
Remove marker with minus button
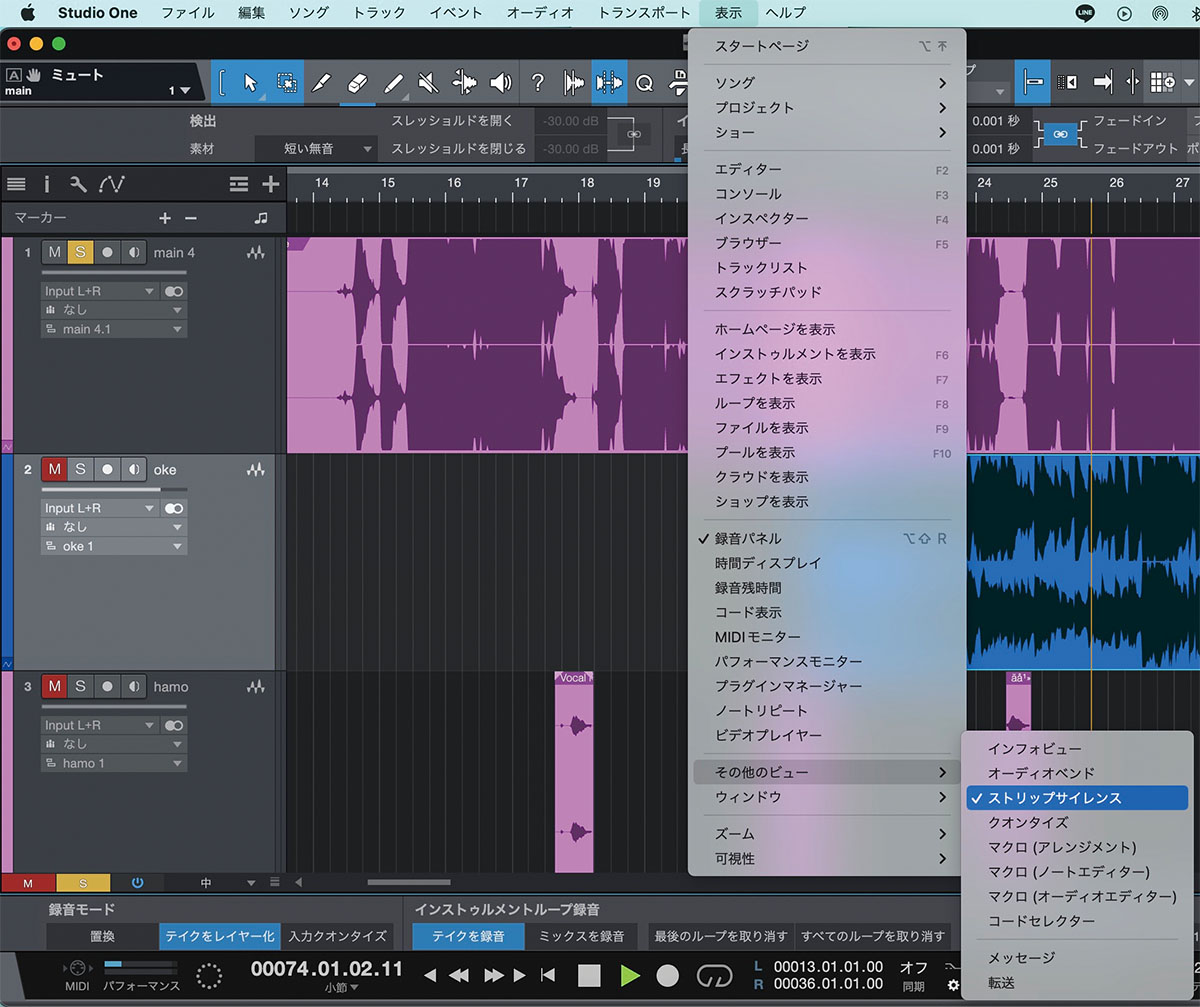tap(191, 218)
